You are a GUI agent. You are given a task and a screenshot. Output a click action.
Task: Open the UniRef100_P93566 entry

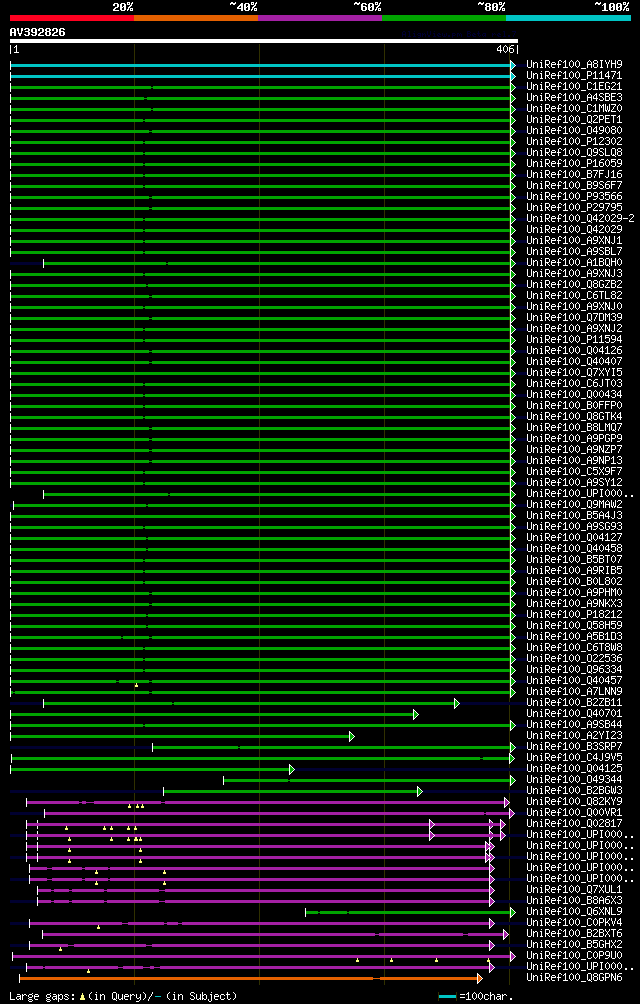pyautogui.click(x=574, y=197)
